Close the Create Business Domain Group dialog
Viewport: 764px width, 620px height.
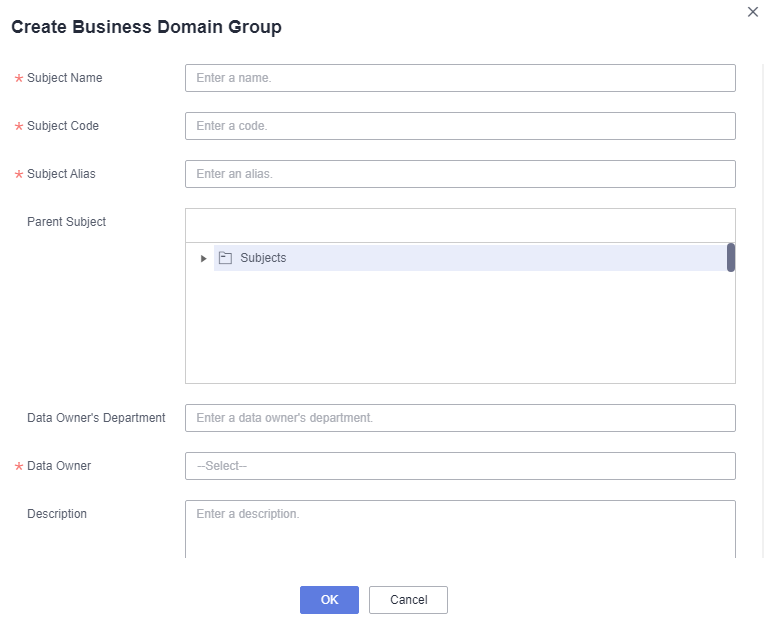click(x=752, y=12)
